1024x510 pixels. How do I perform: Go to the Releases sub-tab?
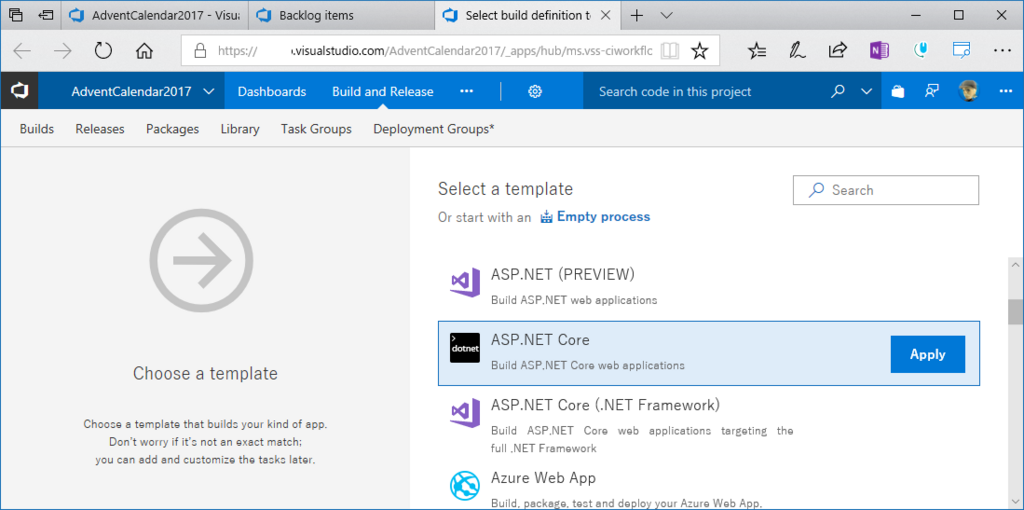100,129
